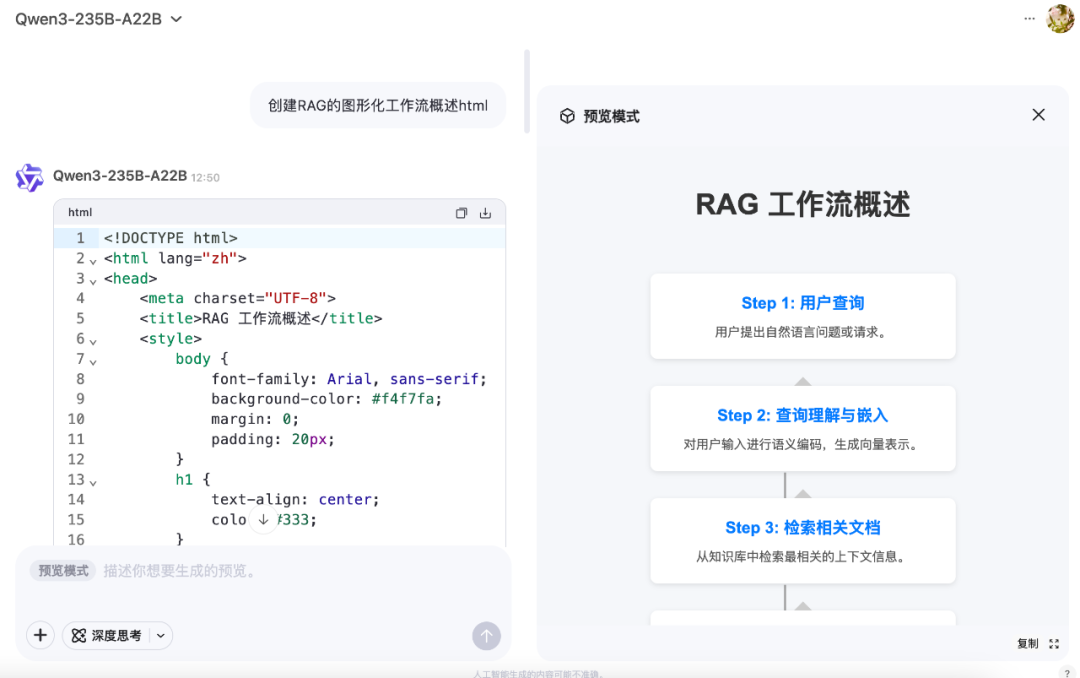Collapse the head tag fold on line 3
The image size is (1080, 678).
click(93, 281)
